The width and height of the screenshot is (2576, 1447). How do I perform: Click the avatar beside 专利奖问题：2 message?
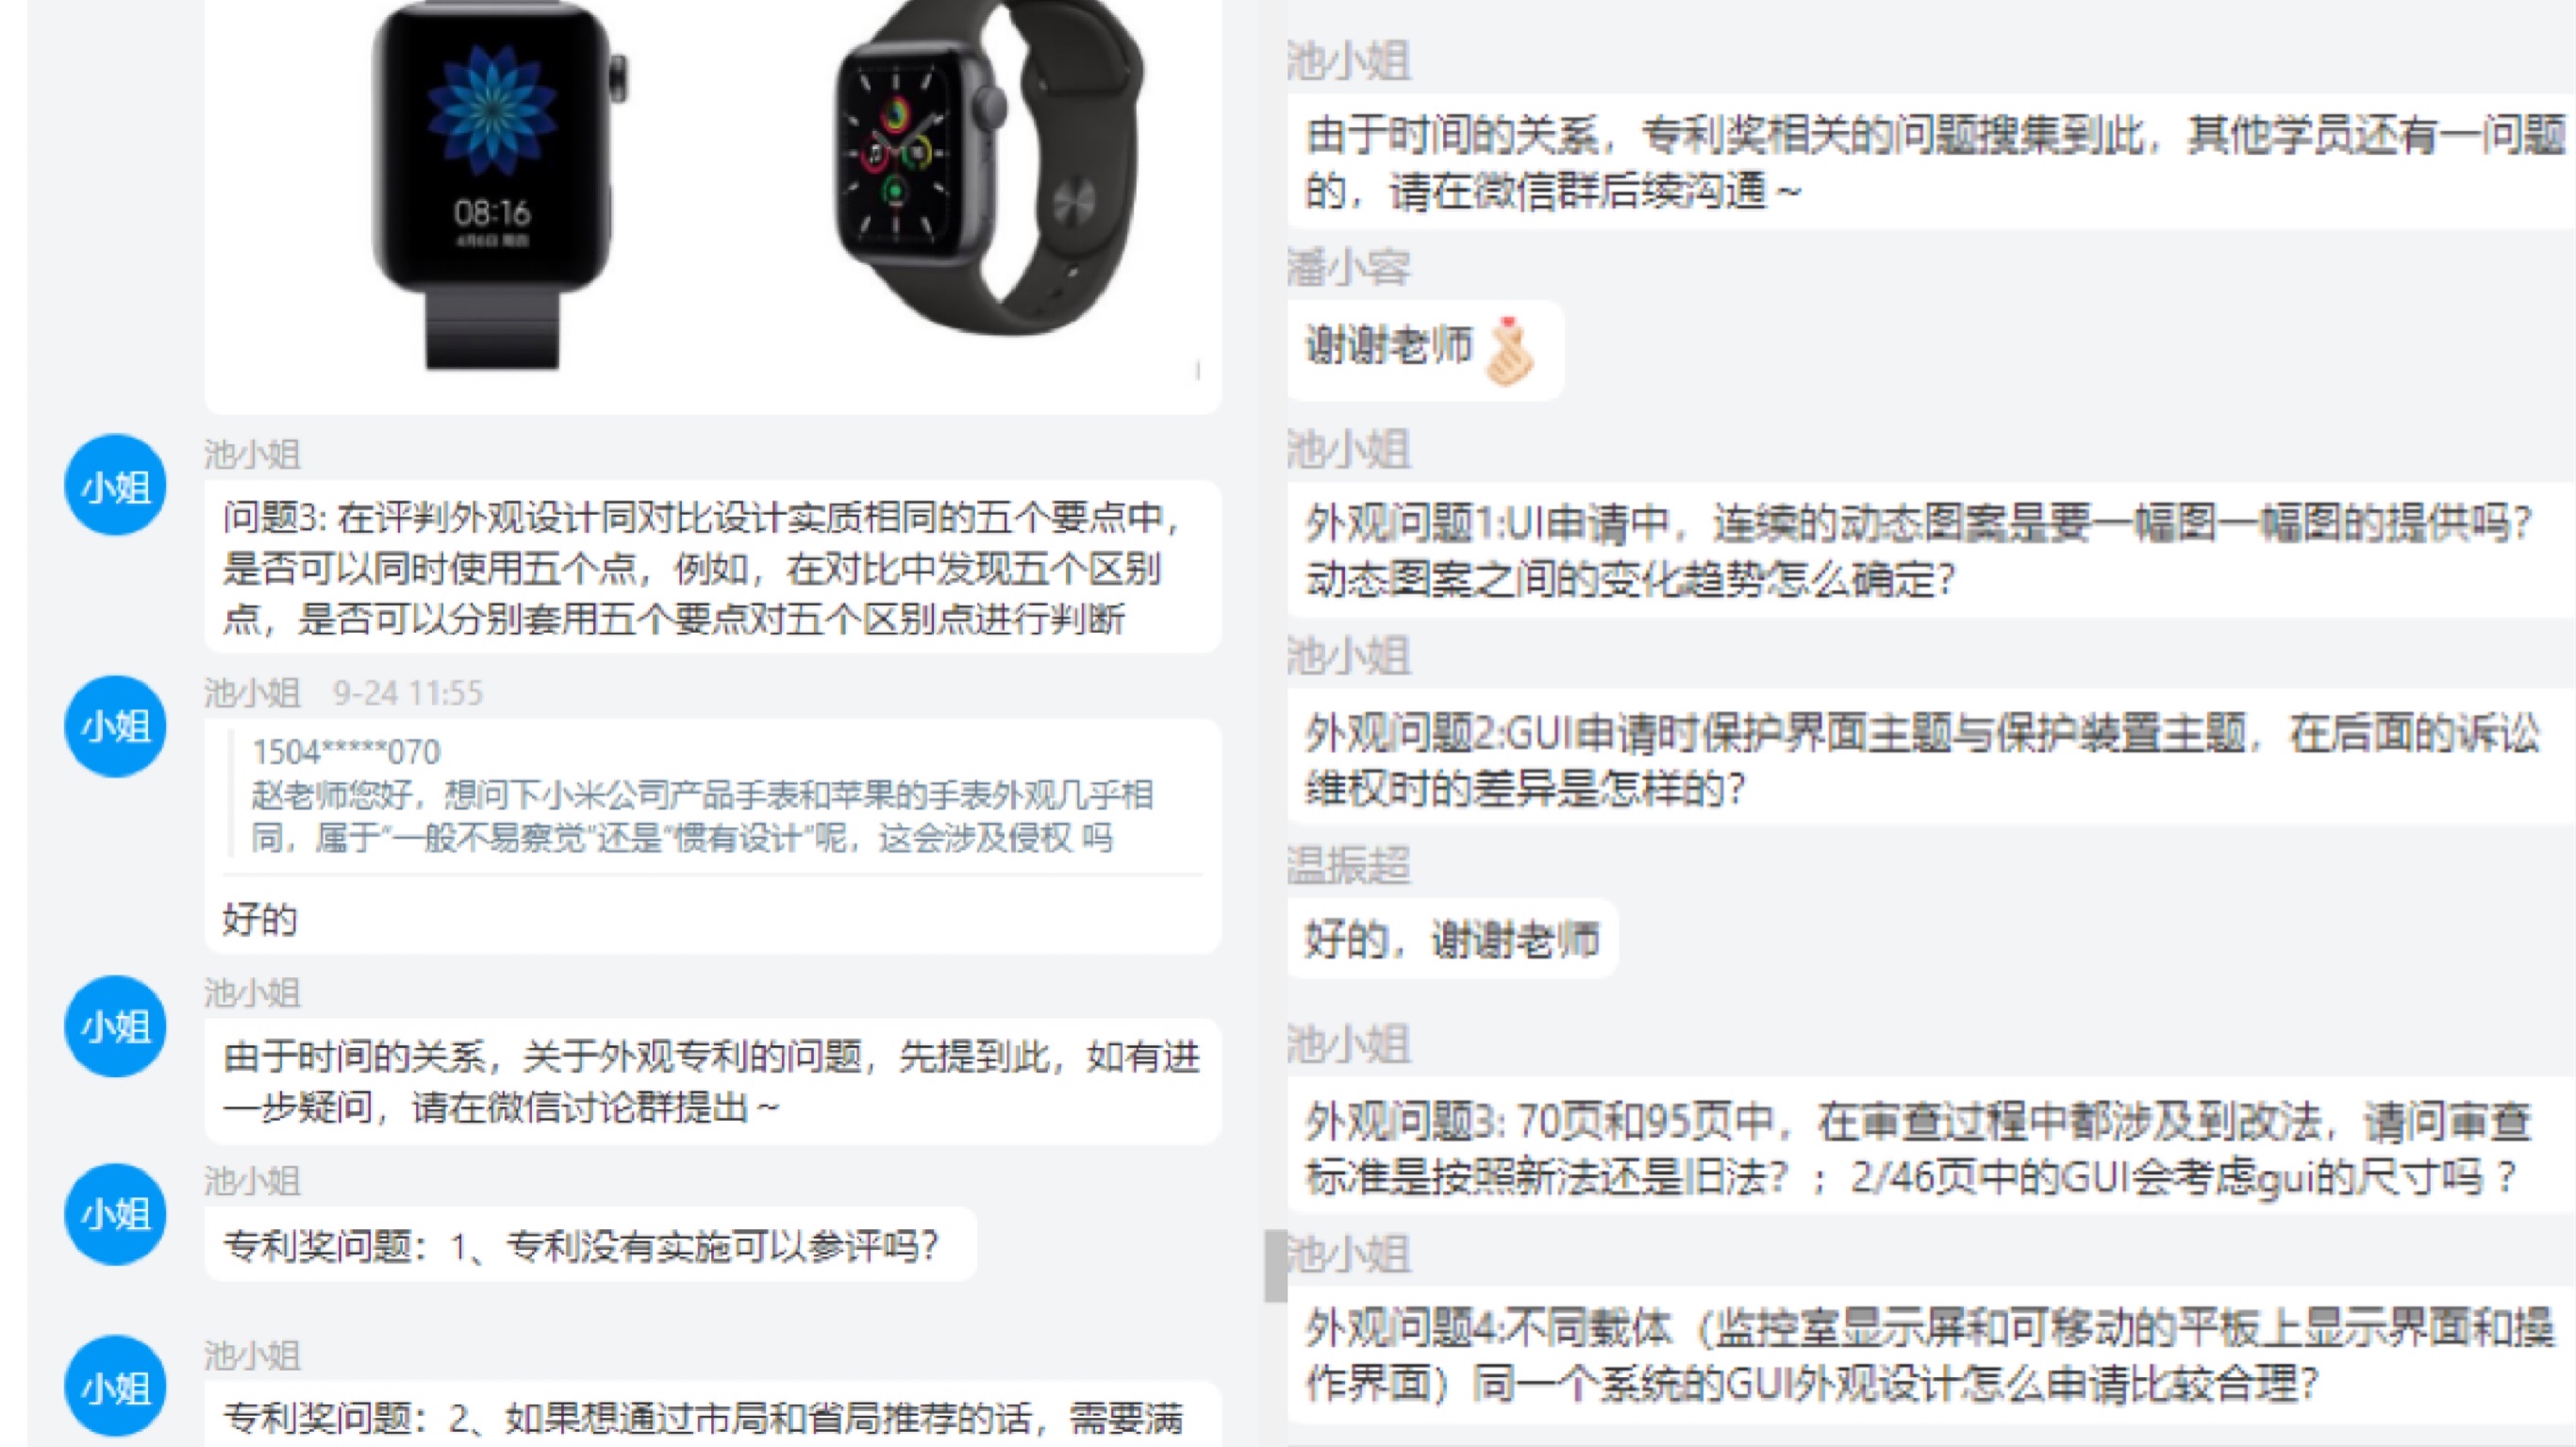pos(115,1386)
